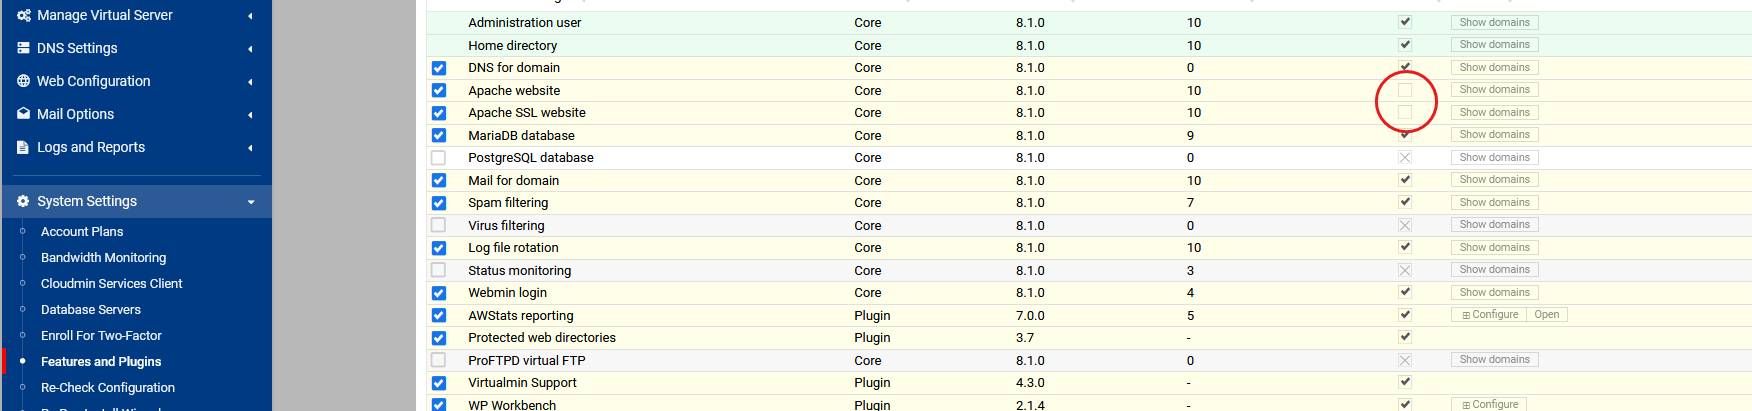
Task: Enable Virus filtering feature checkbox
Action: pos(439,225)
